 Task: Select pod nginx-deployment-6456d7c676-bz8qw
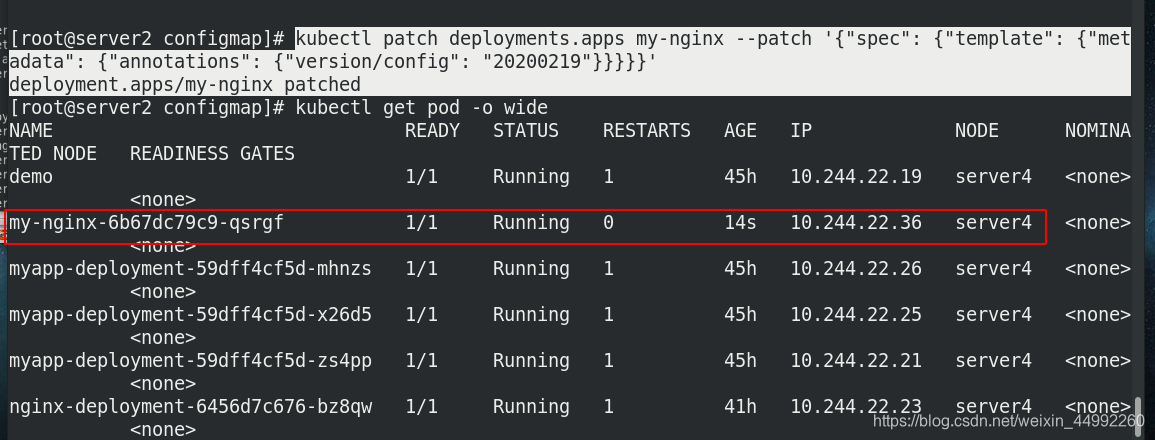tap(190, 407)
